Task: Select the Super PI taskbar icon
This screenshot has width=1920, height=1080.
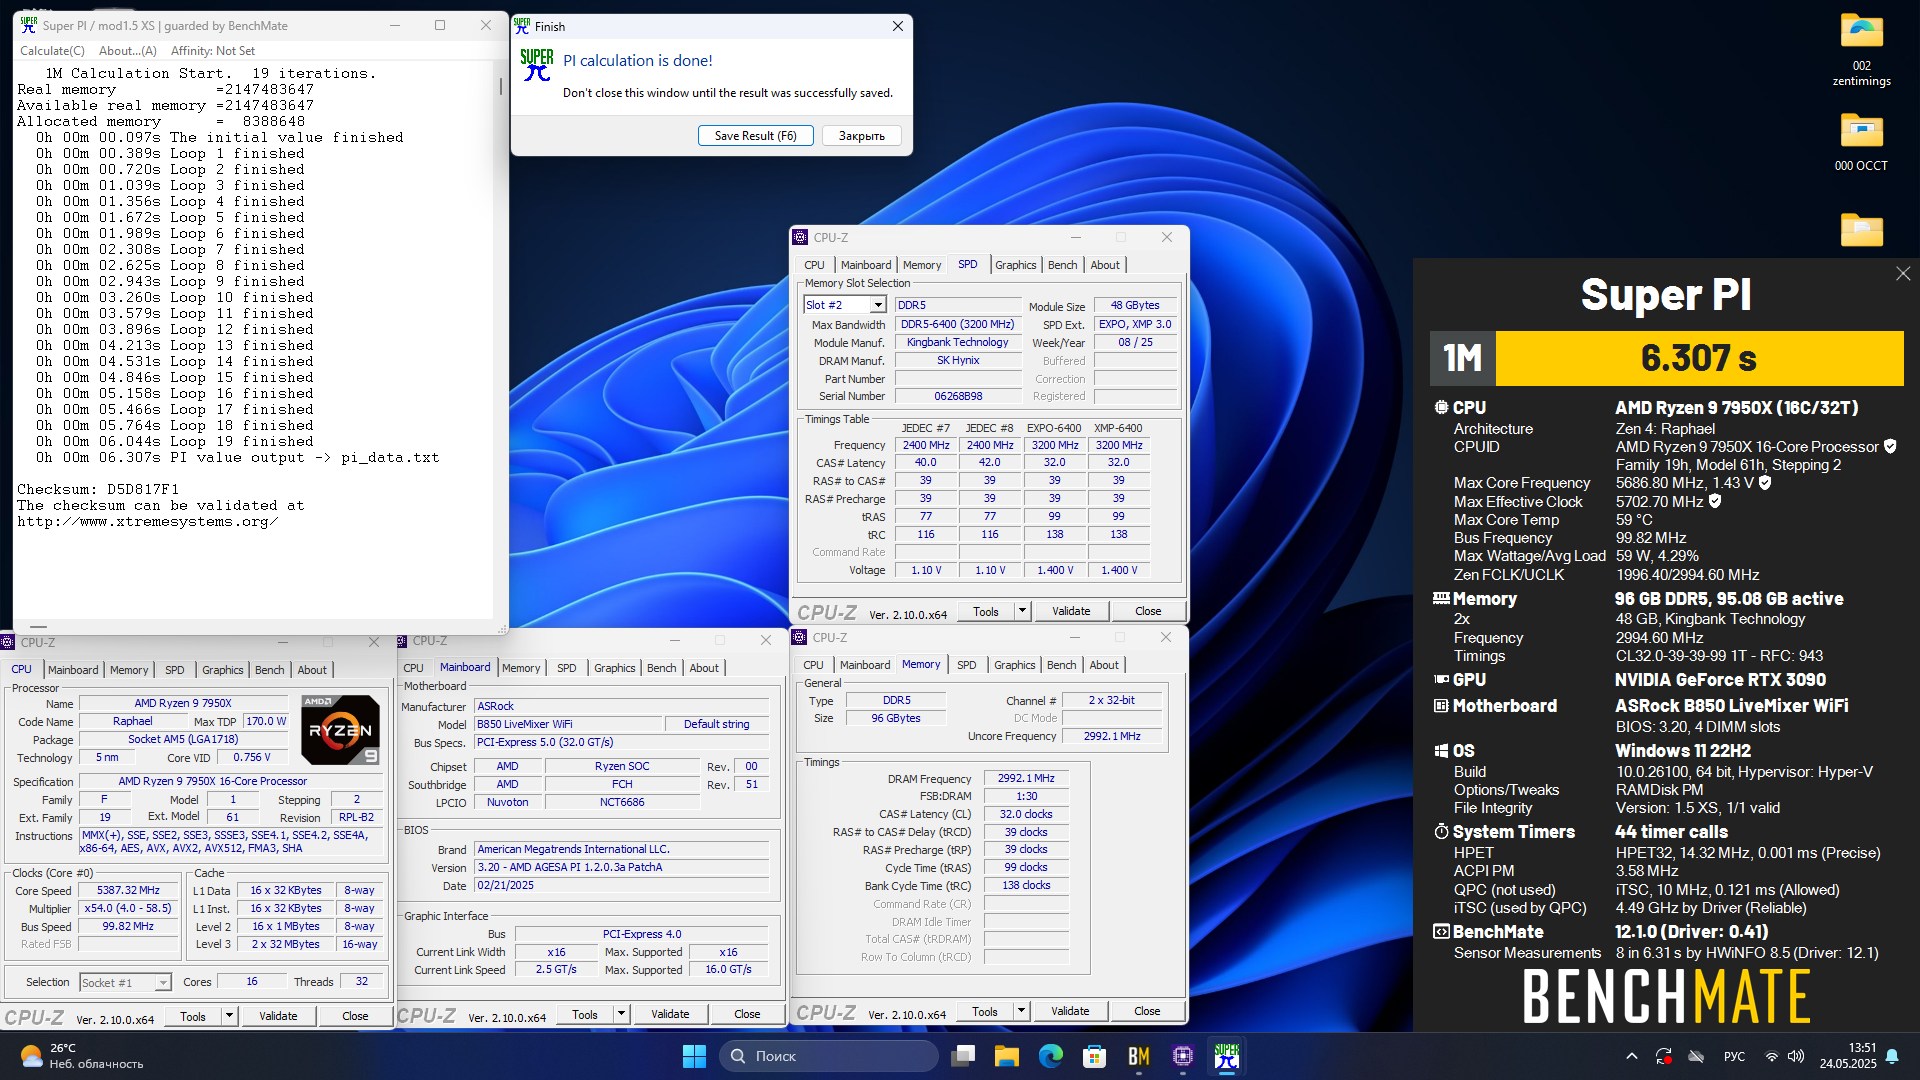Action: pyautogui.click(x=1227, y=1056)
